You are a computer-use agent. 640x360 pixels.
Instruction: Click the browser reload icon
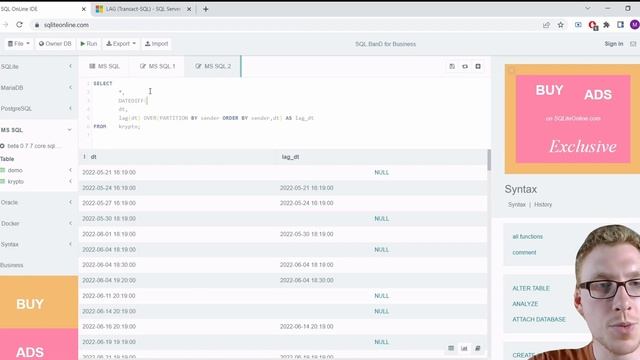point(19,25)
